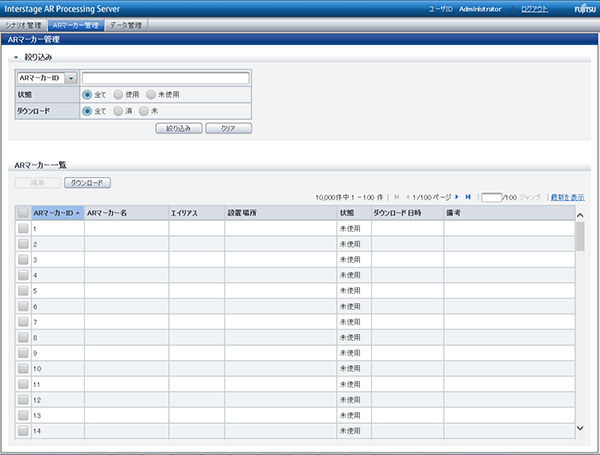This screenshot has width=600, height=455.
Task: Open the シナリオ管理 tab
Action: [24, 24]
